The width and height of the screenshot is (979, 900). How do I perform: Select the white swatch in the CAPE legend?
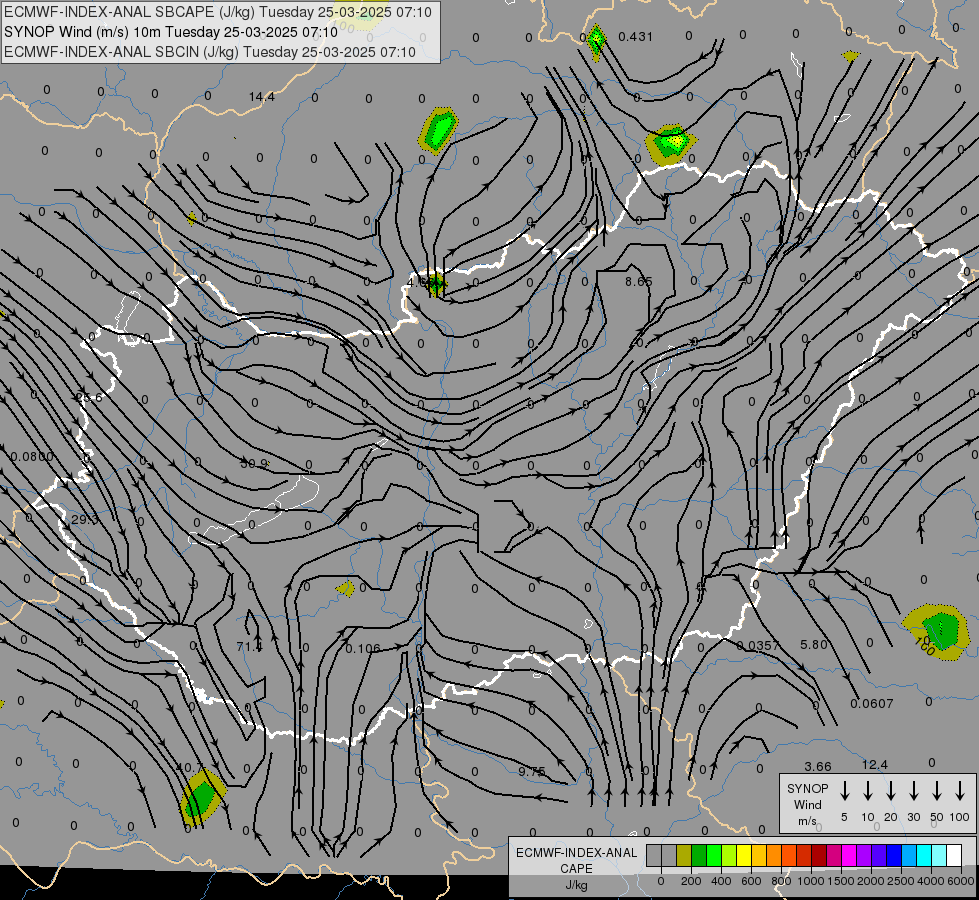(x=953, y=855)
